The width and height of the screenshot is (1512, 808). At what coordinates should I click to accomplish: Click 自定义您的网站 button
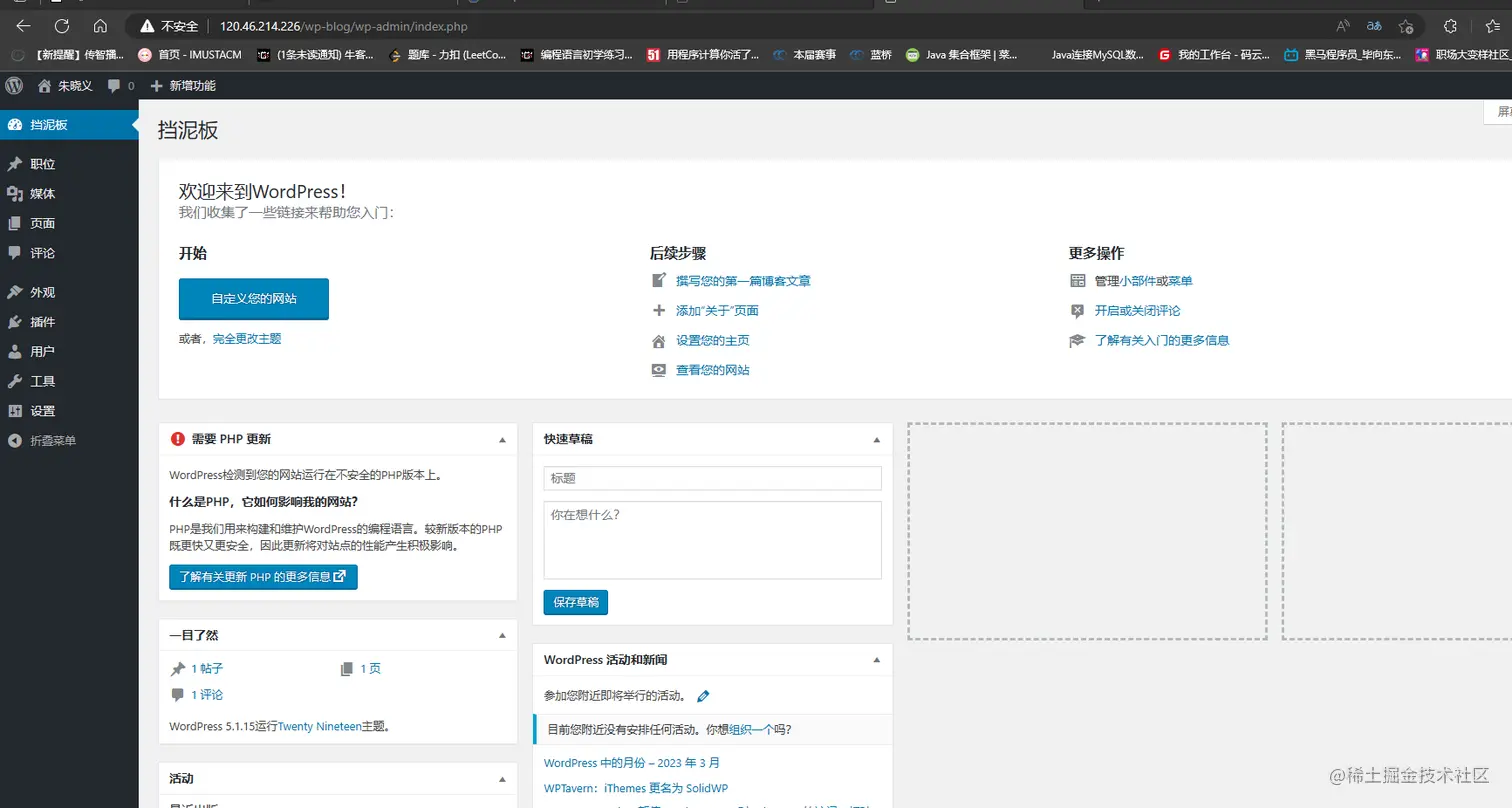pos(254,299)
